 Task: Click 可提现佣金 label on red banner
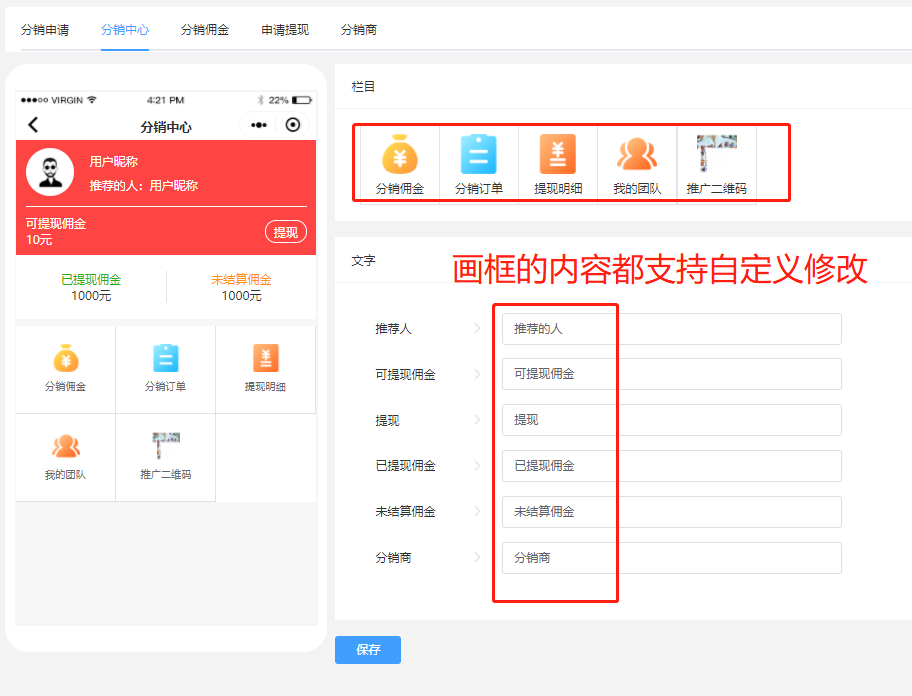pos(56,224)
